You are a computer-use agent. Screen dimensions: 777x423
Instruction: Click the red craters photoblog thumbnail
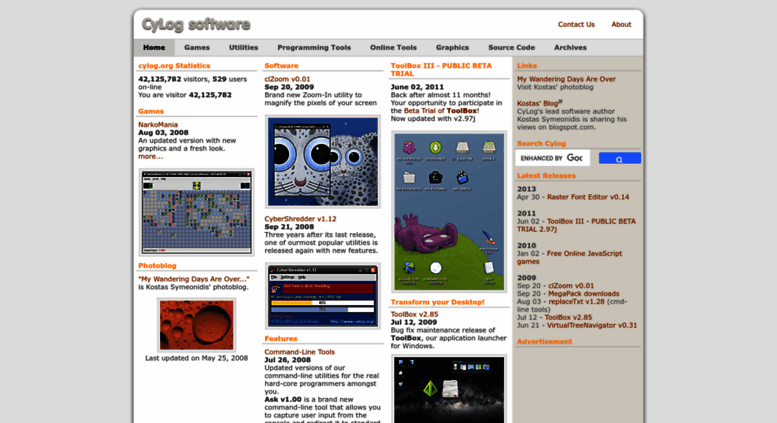pyautogui.click(x=197, y=325)
